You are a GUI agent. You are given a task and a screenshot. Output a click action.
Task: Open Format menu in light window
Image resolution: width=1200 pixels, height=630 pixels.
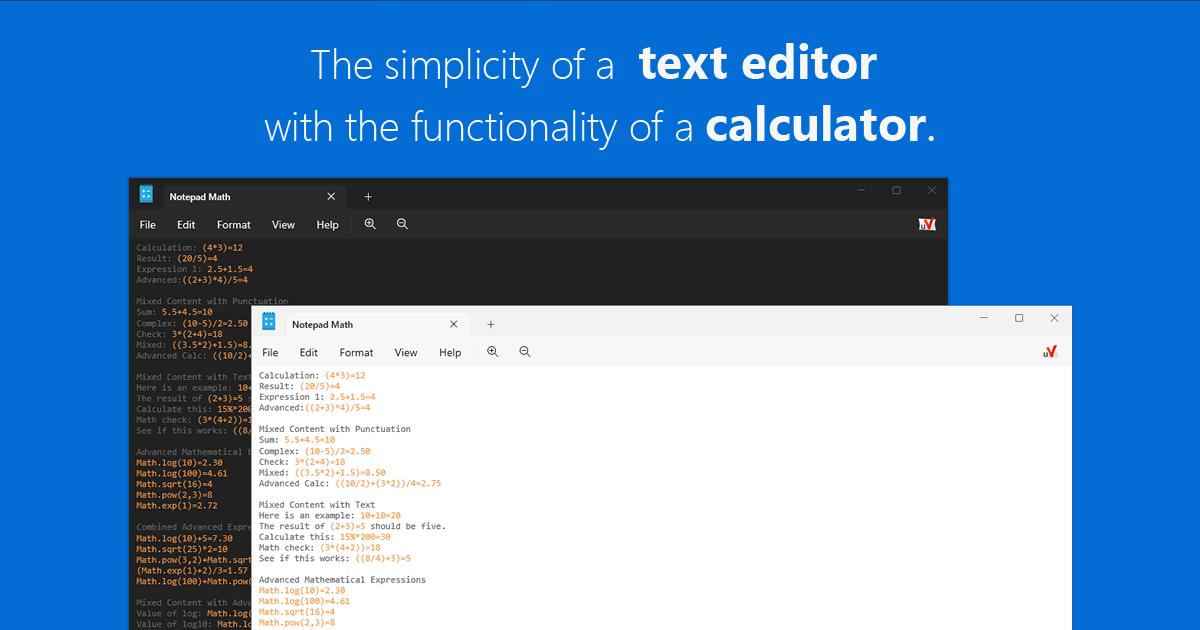(356, 353)
